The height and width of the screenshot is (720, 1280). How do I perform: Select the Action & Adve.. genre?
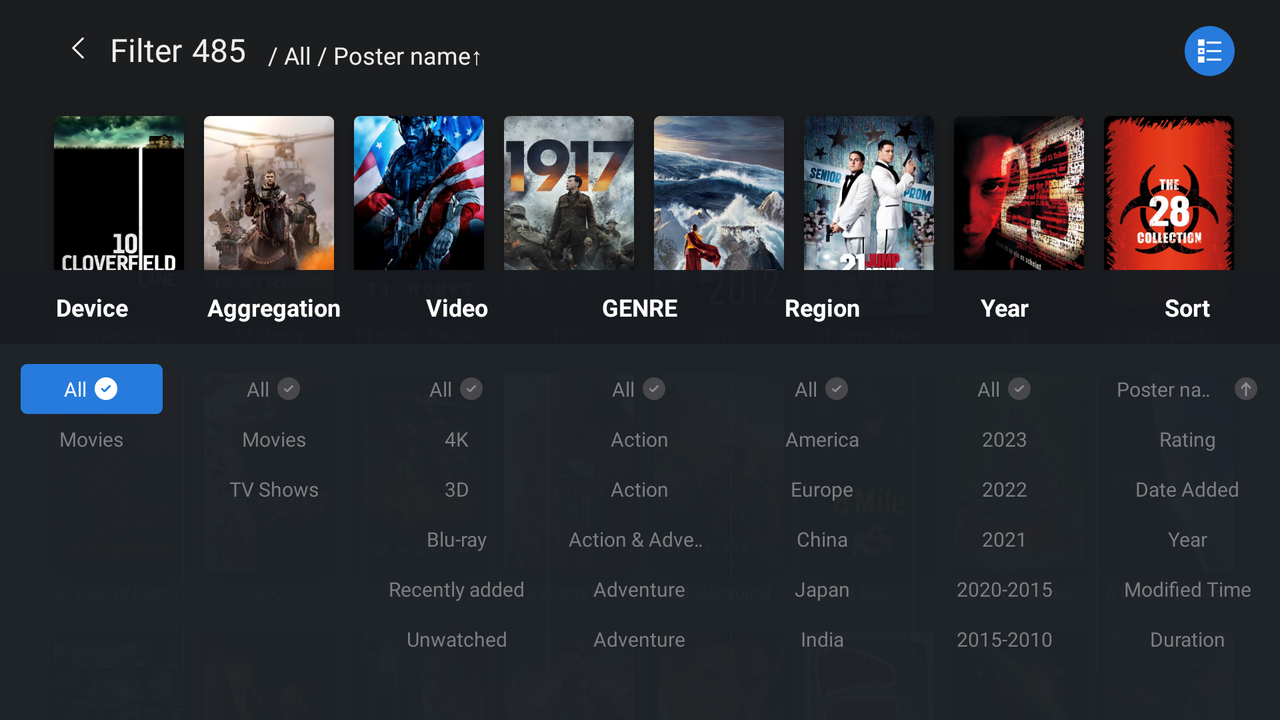(636, 539)
